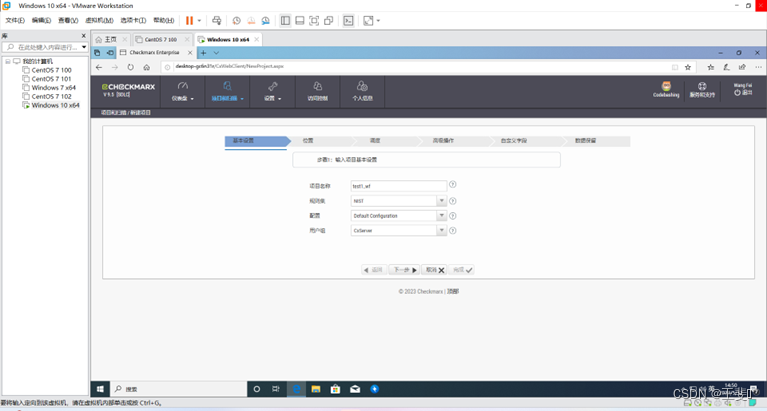This screenshot has width=767, height=411.
Task: Enter full screen mode icon in VMware
Action: [x=314, y=21]
